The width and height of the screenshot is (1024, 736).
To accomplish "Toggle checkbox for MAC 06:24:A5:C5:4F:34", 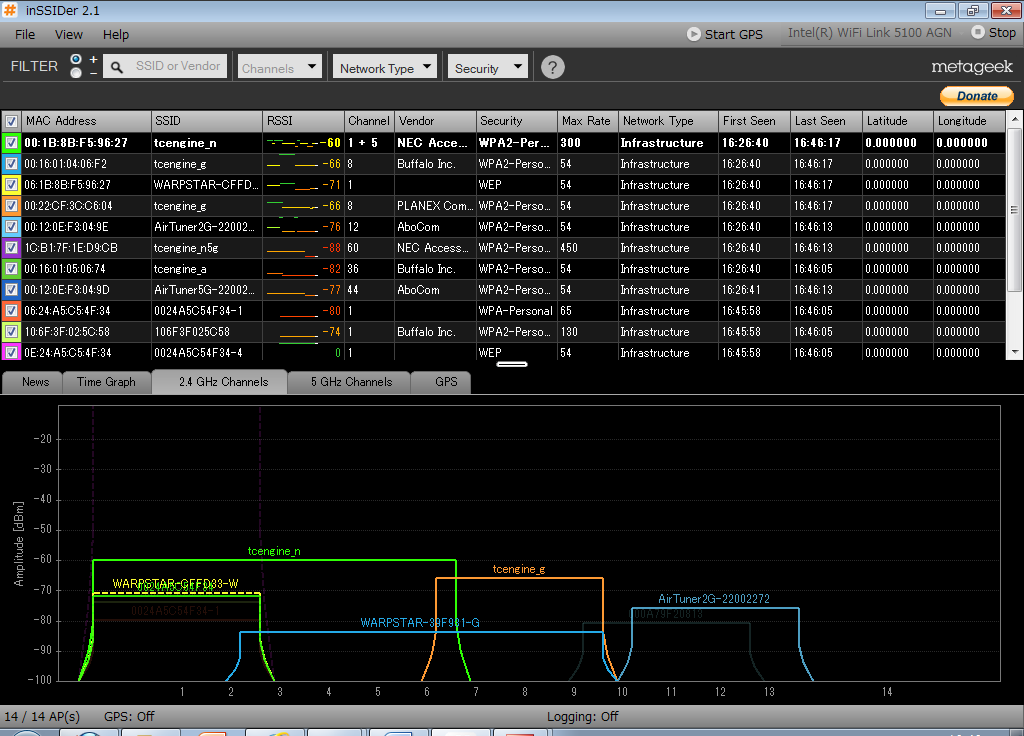I will (x=11, y=311).
